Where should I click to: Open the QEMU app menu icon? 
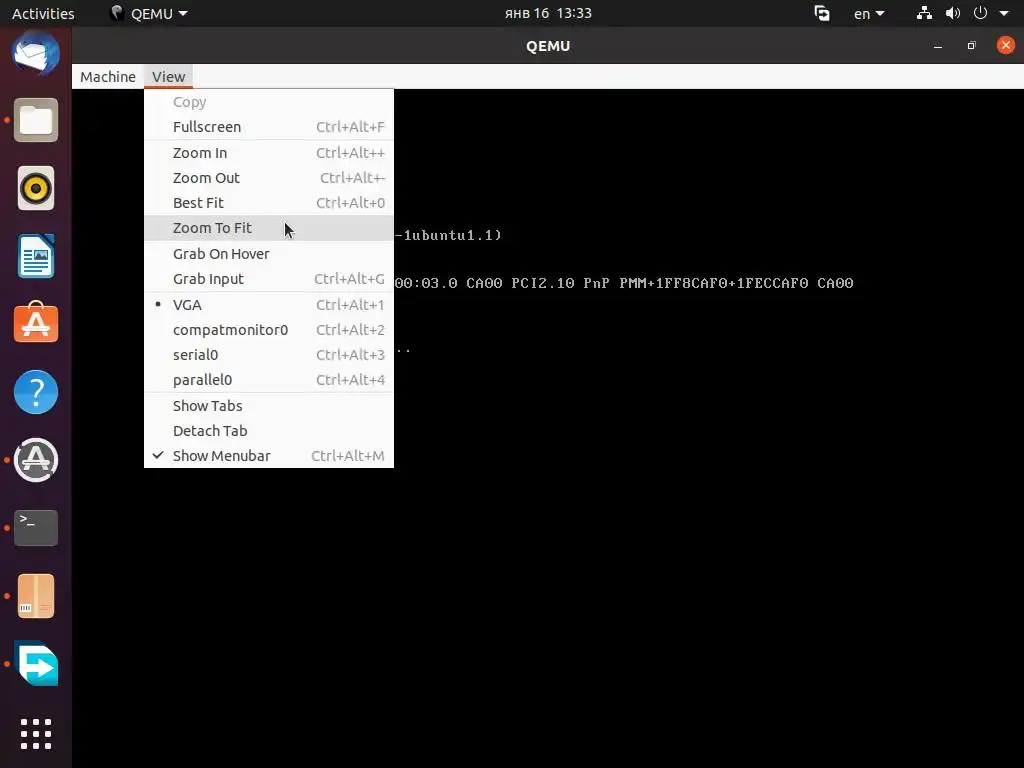[117, 13]
